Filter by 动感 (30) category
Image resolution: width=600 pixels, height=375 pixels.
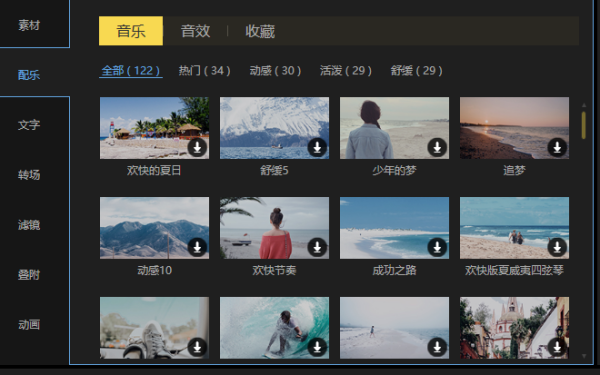275,71
